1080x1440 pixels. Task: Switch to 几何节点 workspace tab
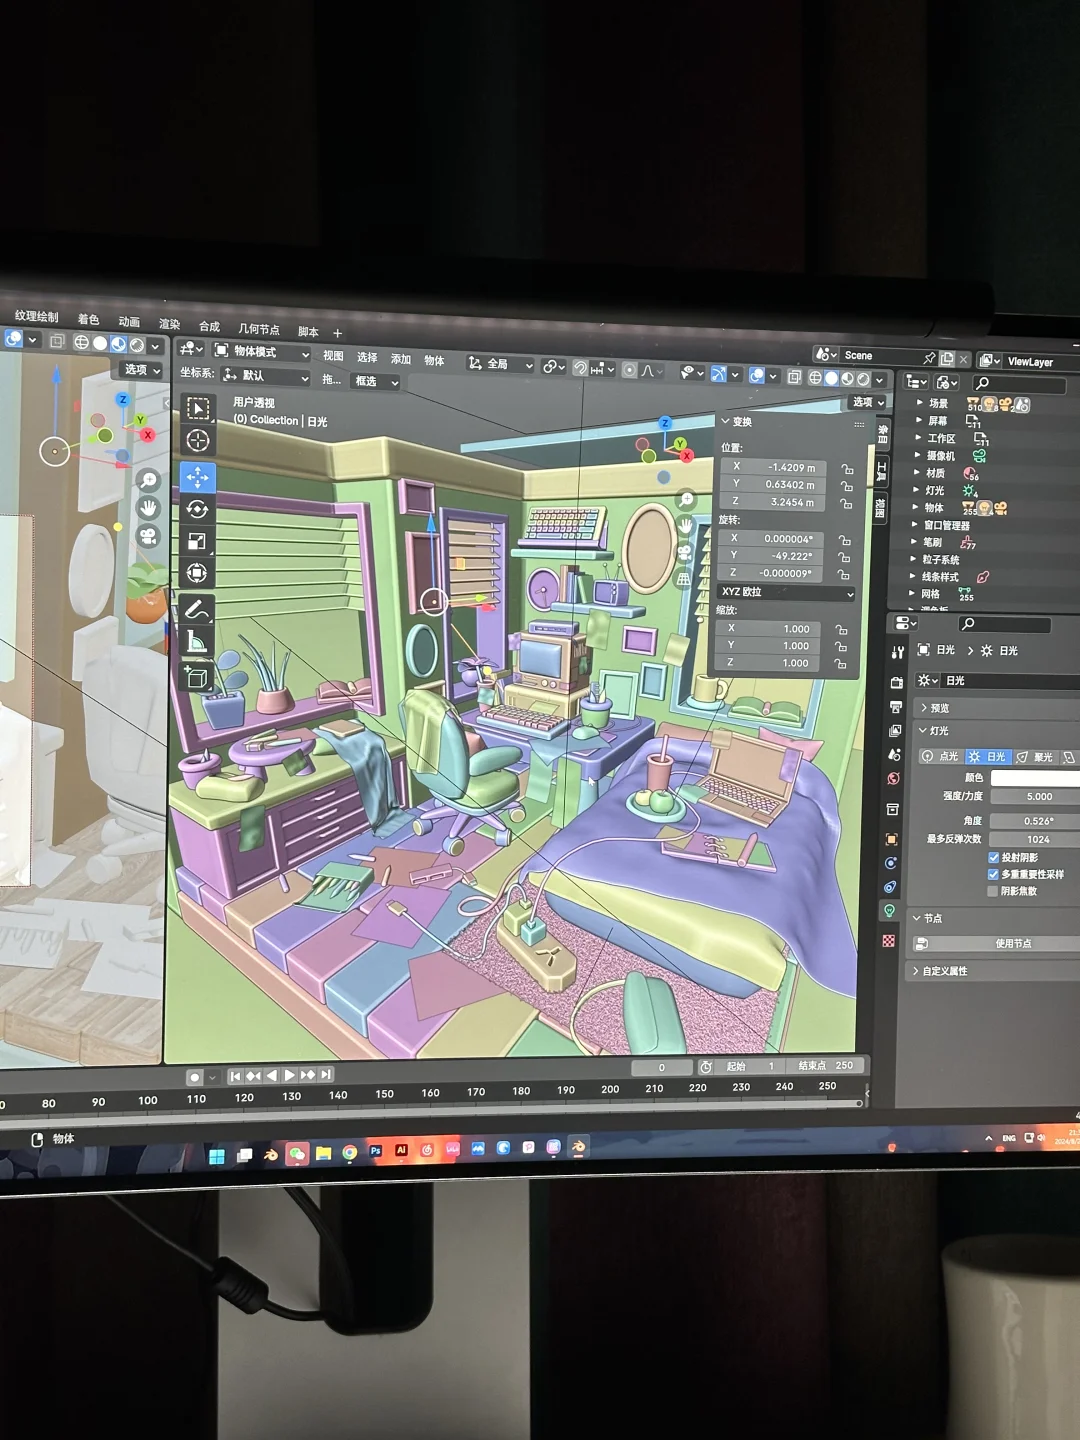[x=259, y=328]
